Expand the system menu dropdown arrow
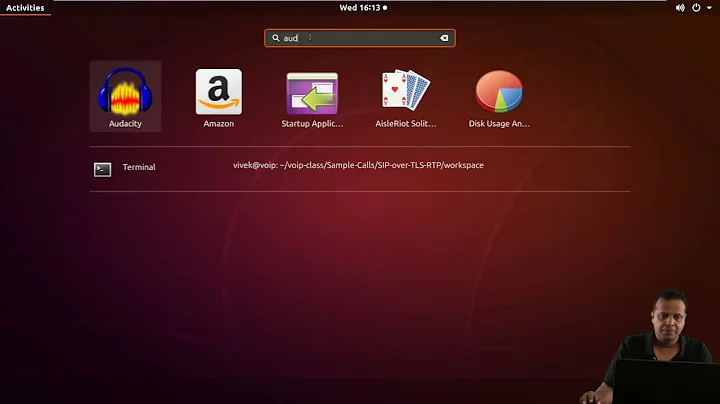Screen dimensions: 720x404 (709, 8)
